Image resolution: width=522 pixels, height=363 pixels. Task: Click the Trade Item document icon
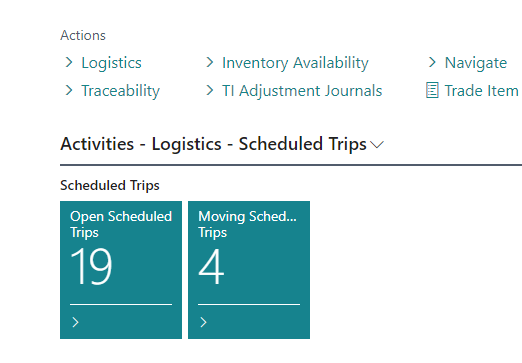coord(432,90)
